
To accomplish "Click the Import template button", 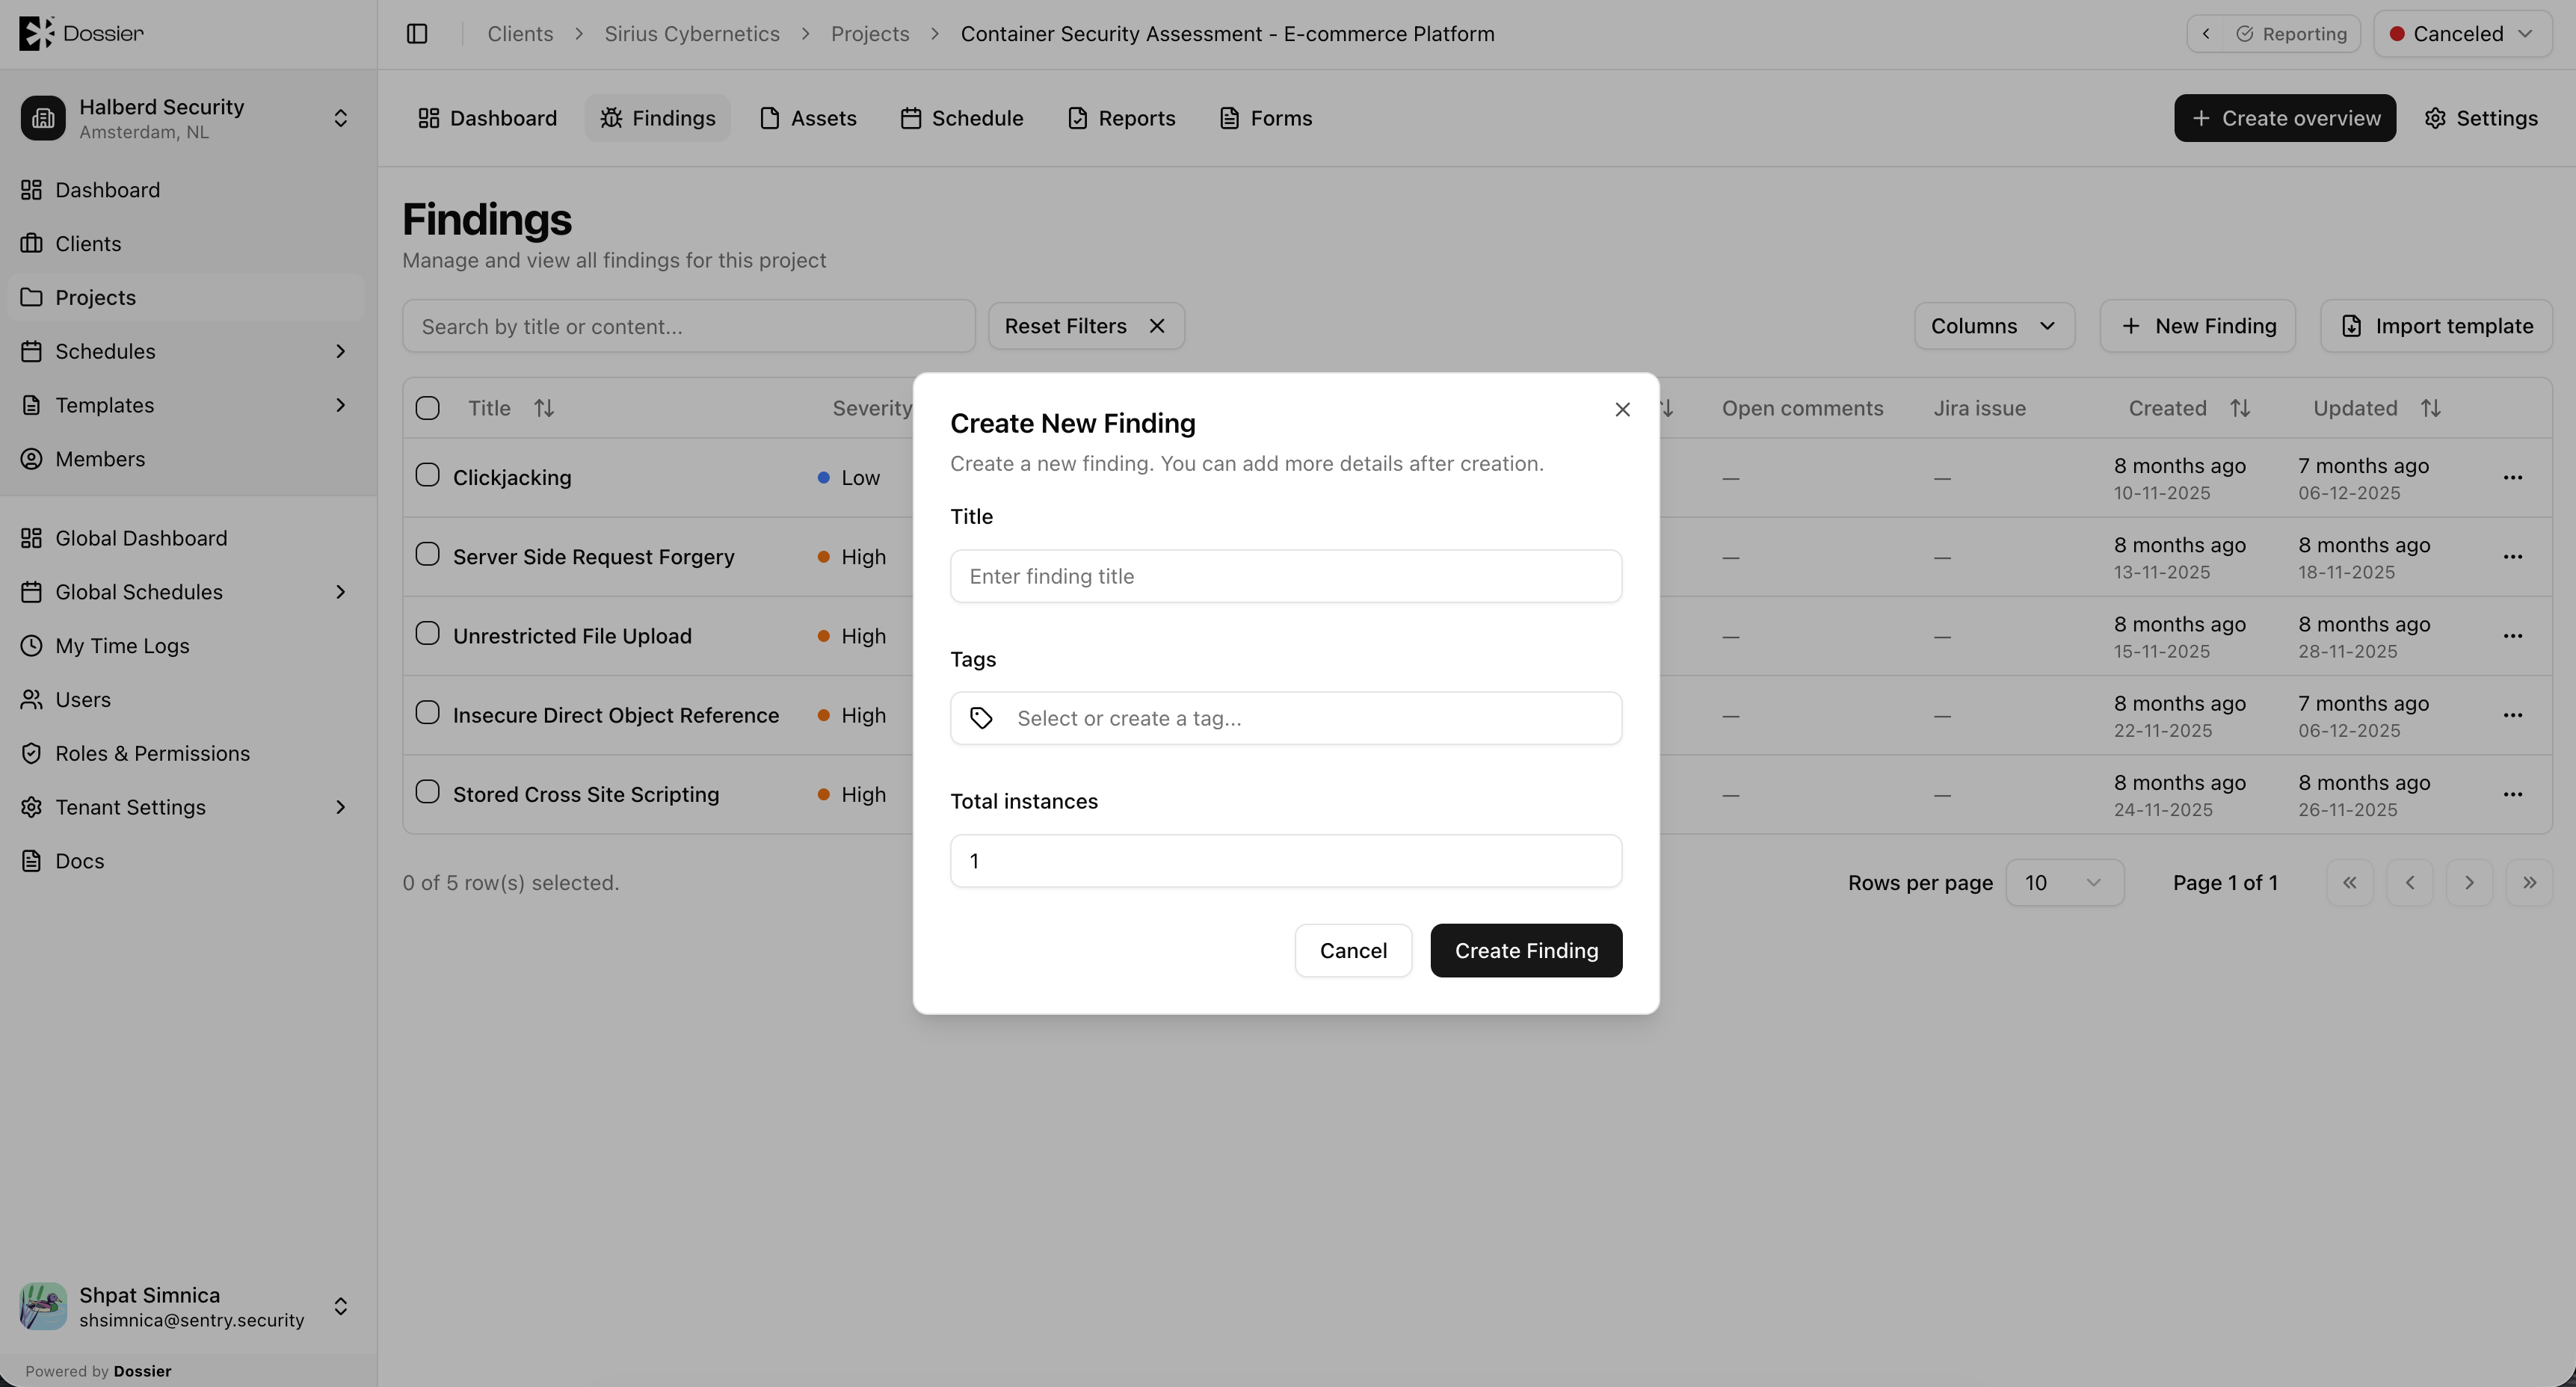I will (x=2436, y=326).
